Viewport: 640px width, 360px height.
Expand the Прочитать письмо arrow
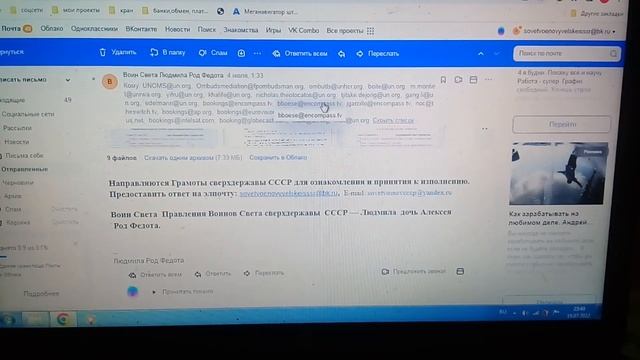(154, 292)
